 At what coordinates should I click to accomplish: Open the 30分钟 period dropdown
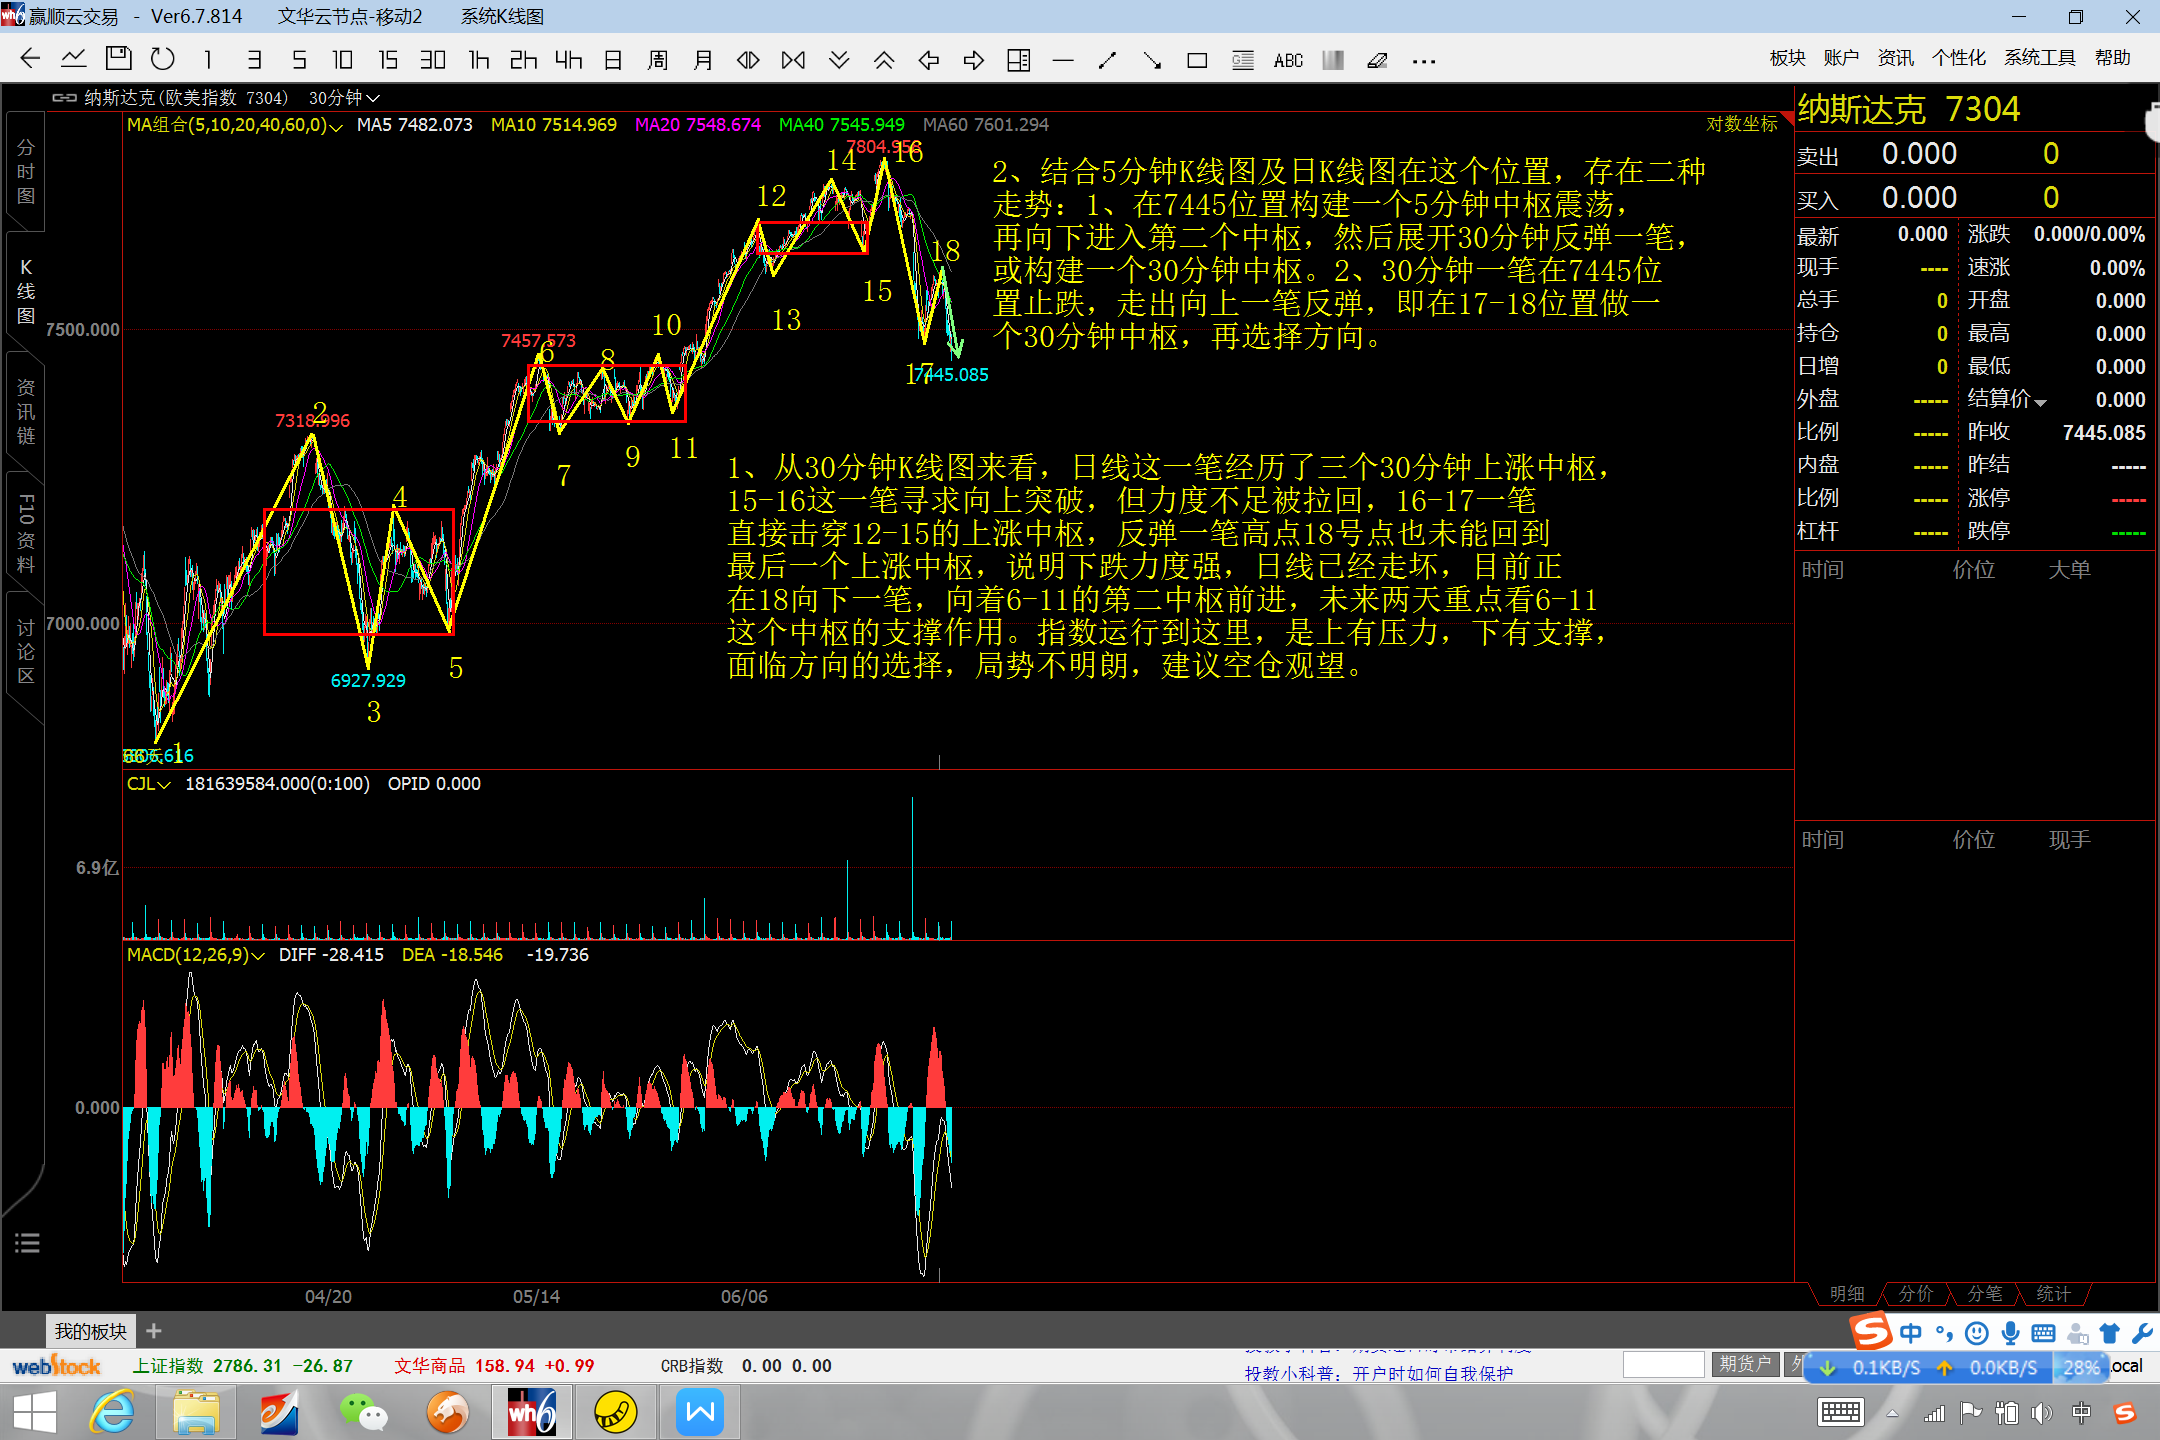point(343,98)
